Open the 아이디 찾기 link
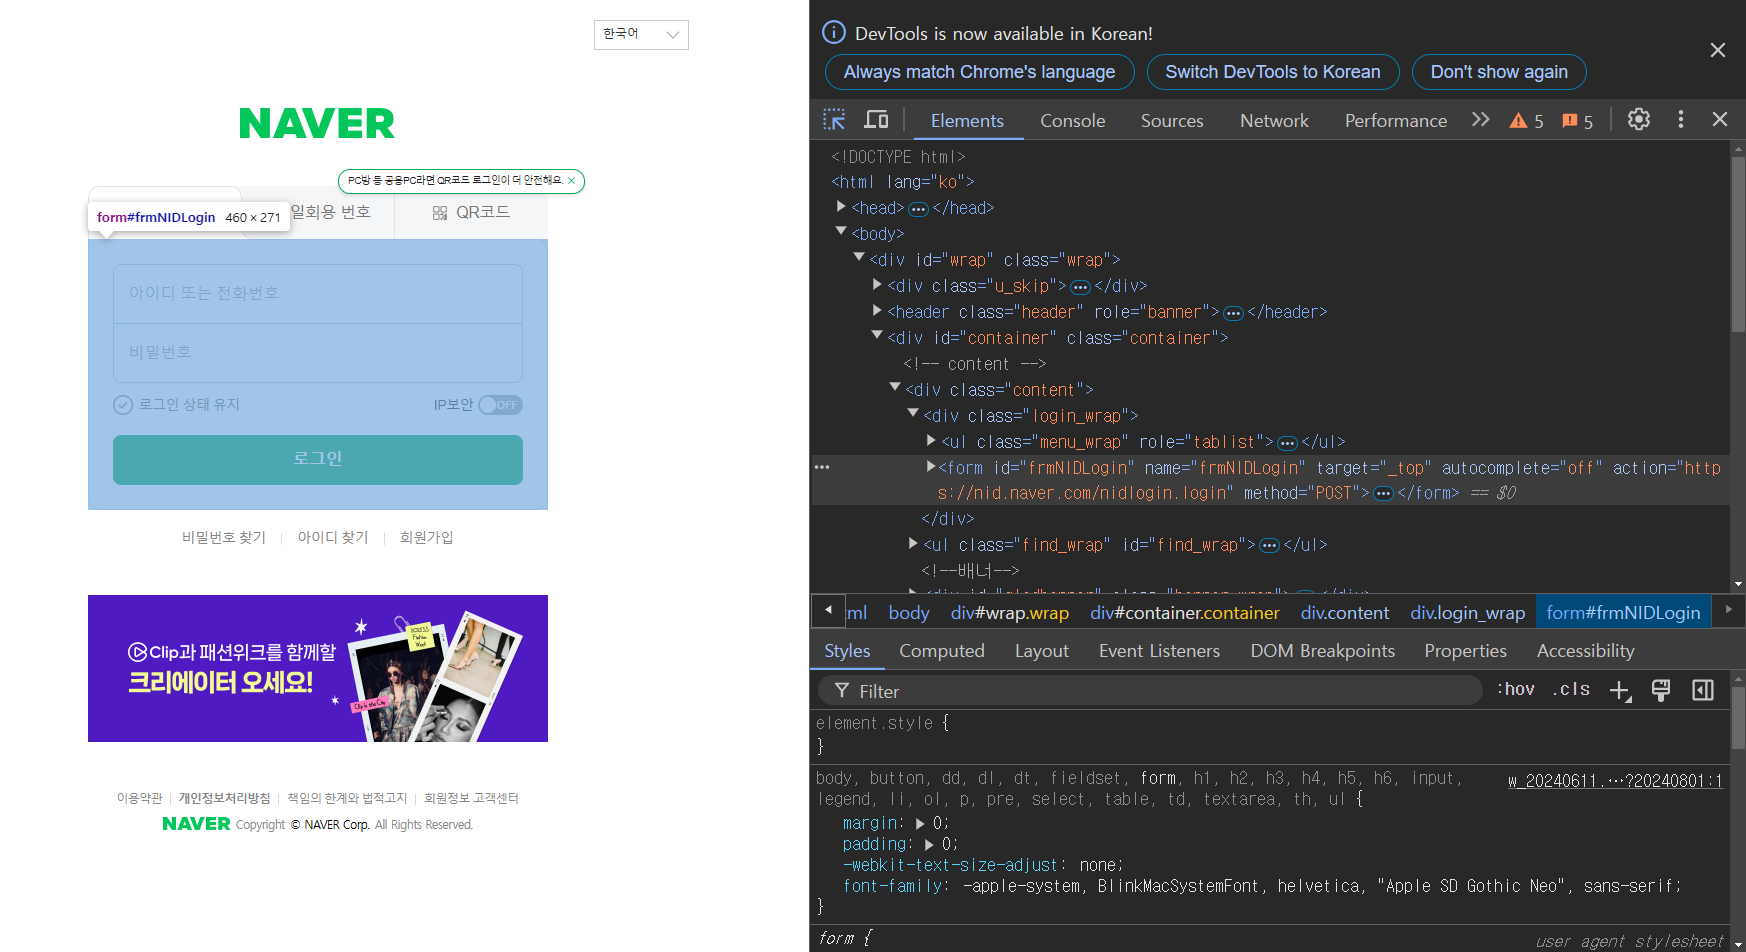 (x=333, y=538)
